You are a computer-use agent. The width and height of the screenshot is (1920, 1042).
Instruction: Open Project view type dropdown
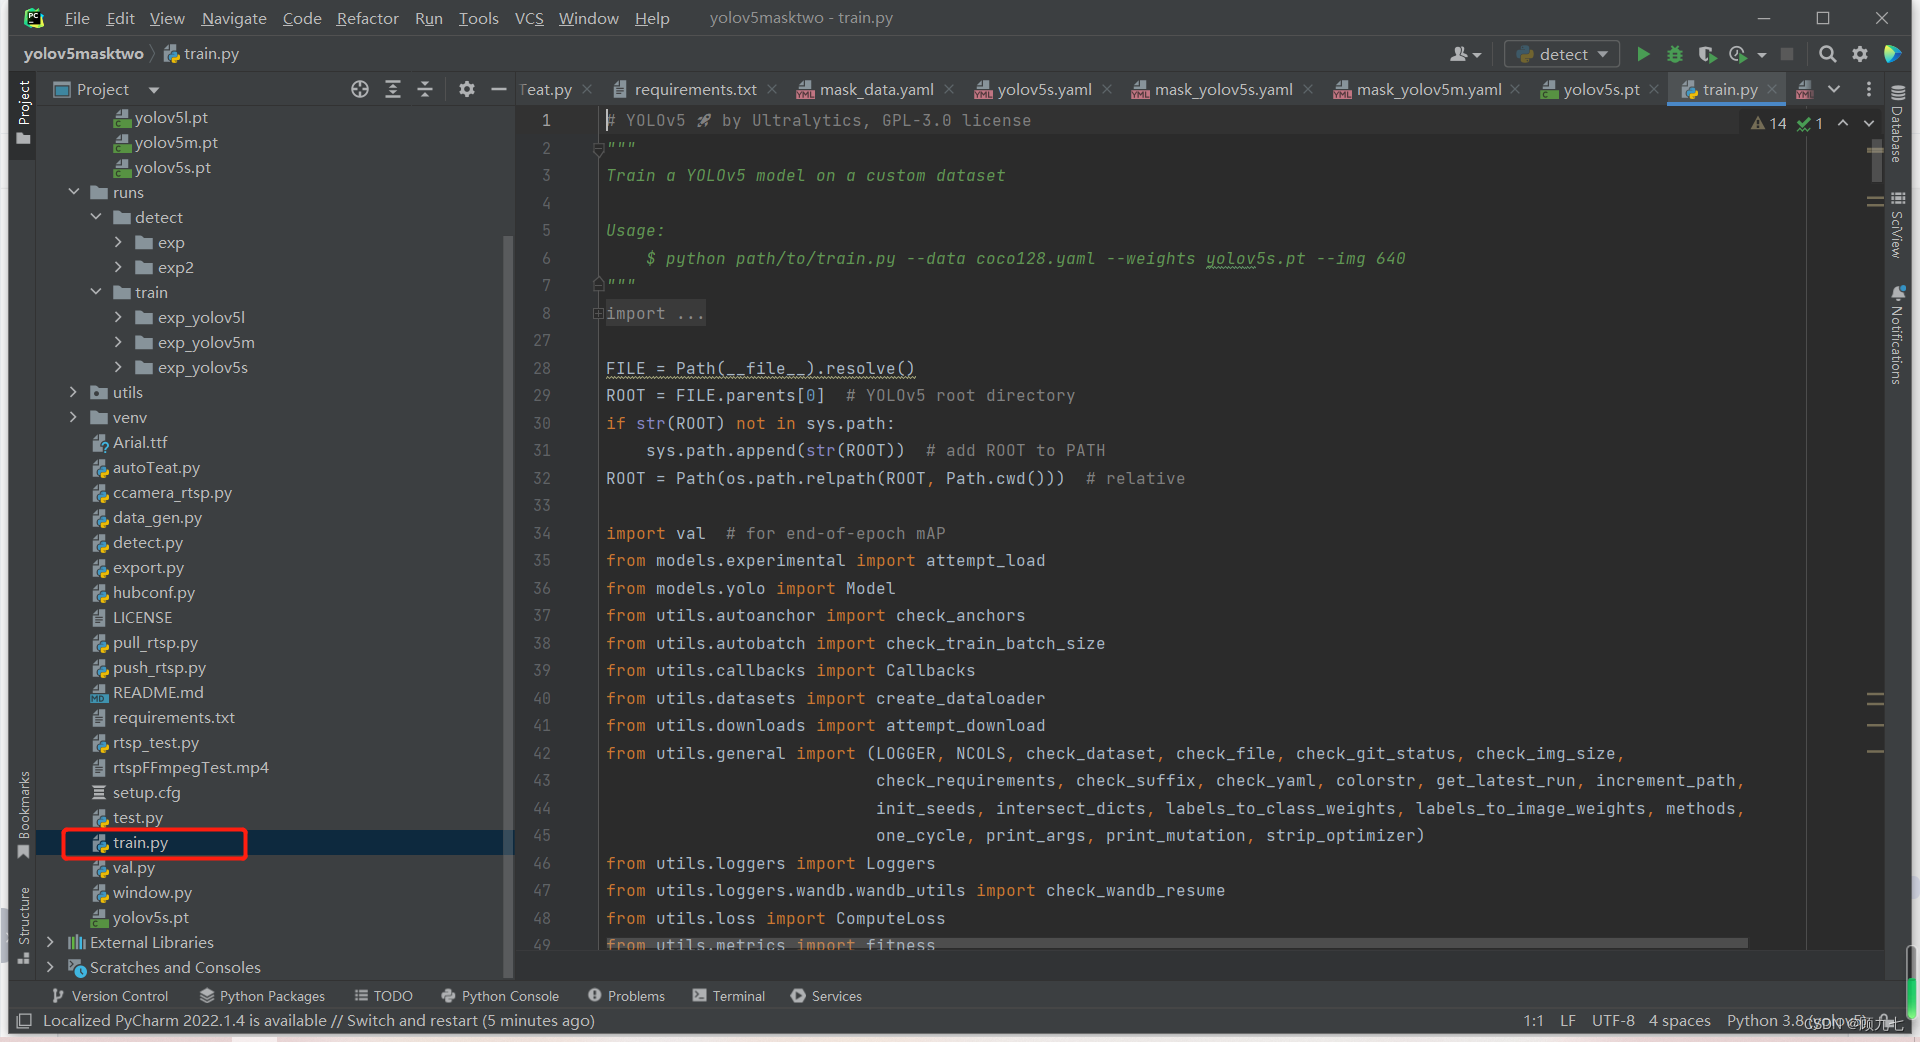coord(153,89)
